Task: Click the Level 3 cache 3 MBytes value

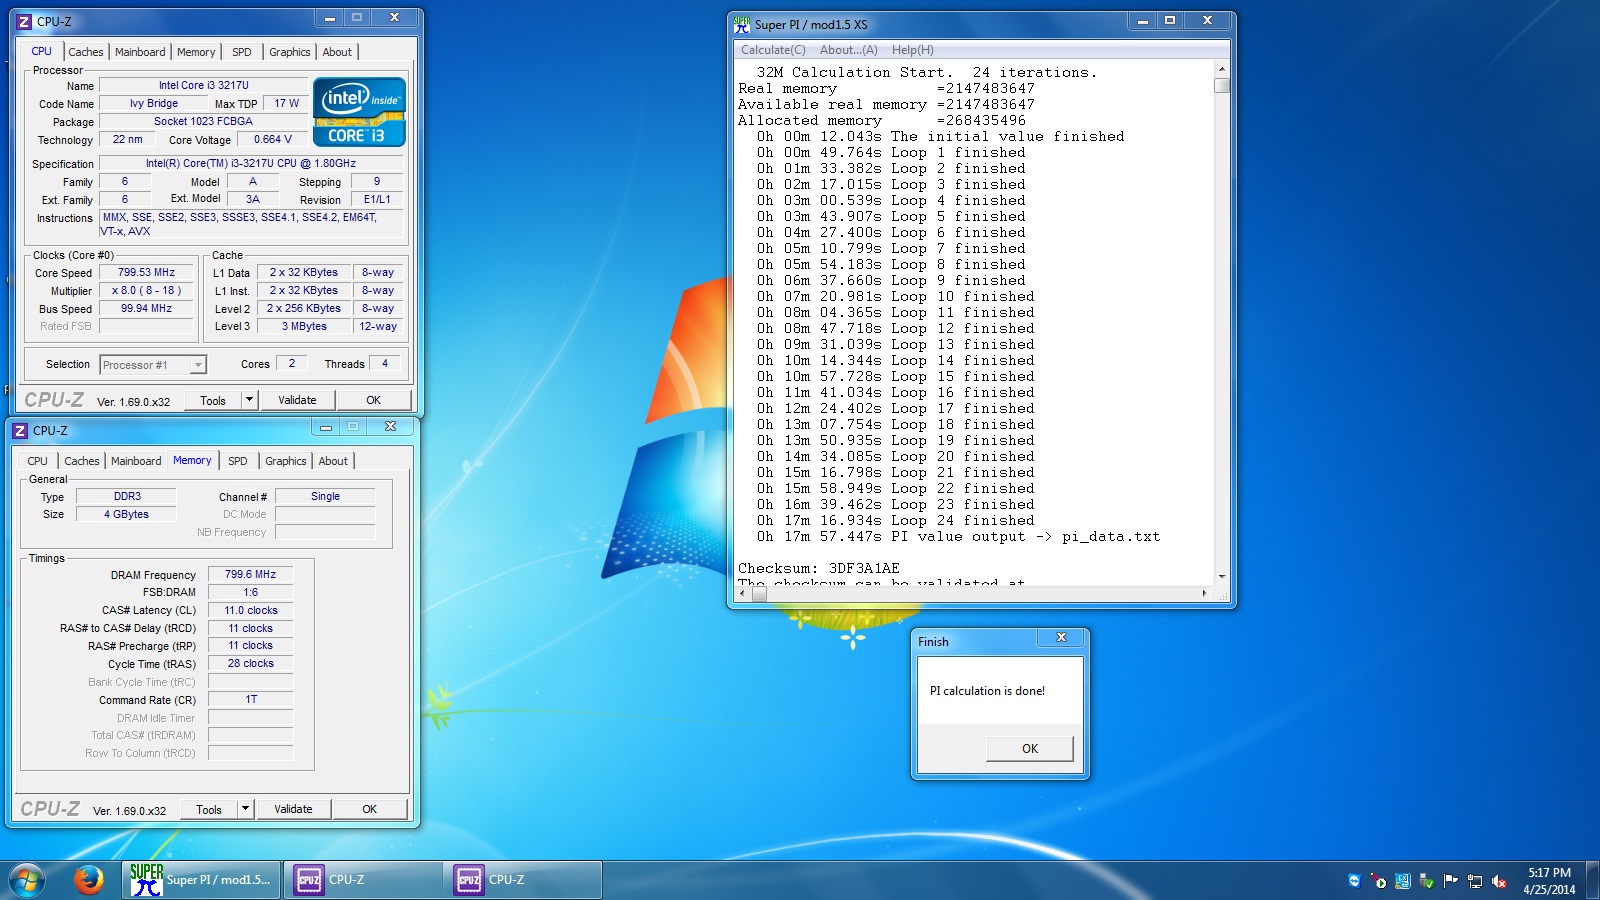Action: click(304, 326)
